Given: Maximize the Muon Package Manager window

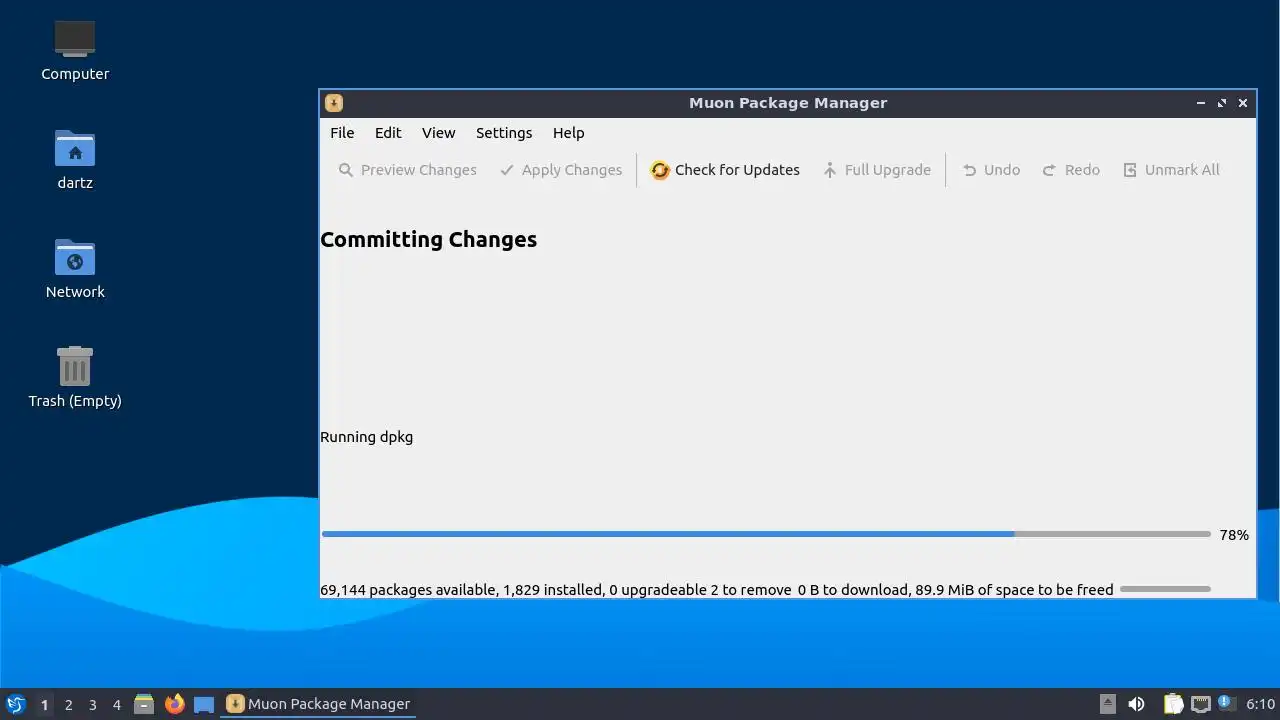Looking at the screenshot, I should click(x=1222, y=103).
